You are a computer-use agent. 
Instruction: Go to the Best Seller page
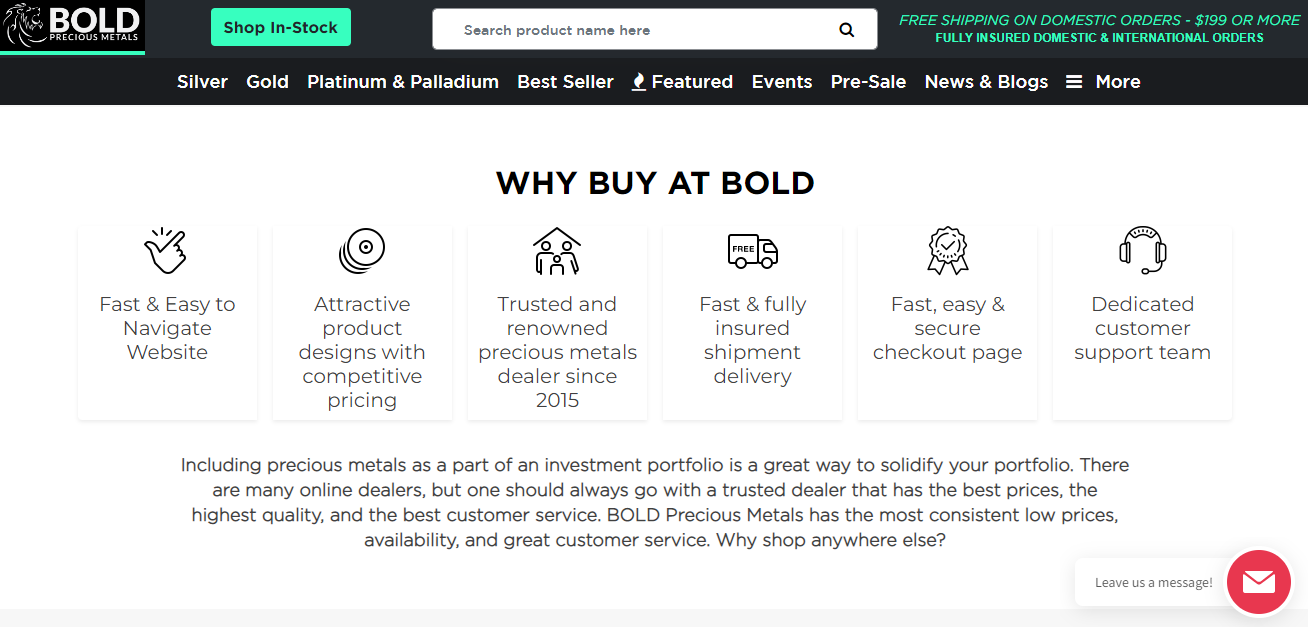565,82
